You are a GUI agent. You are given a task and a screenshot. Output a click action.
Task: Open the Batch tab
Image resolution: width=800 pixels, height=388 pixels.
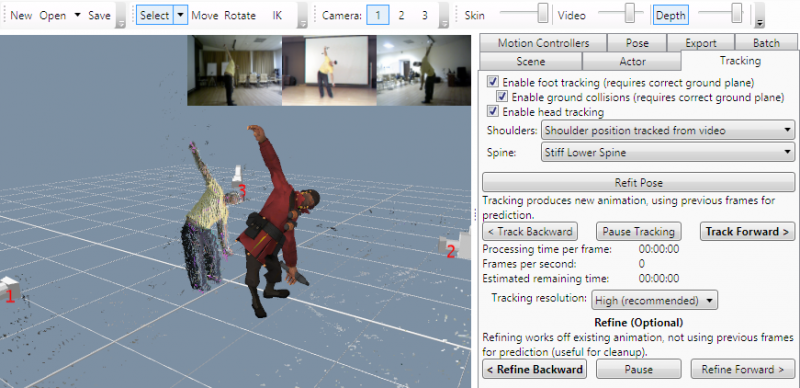tap(766, 43)
